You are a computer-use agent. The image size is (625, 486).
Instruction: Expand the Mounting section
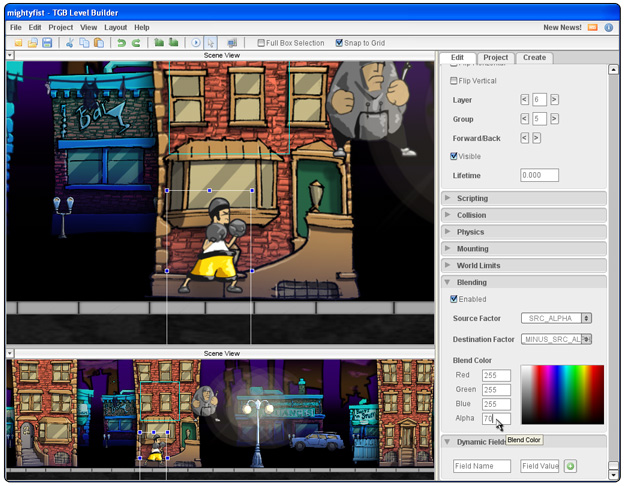click(524, 248)
